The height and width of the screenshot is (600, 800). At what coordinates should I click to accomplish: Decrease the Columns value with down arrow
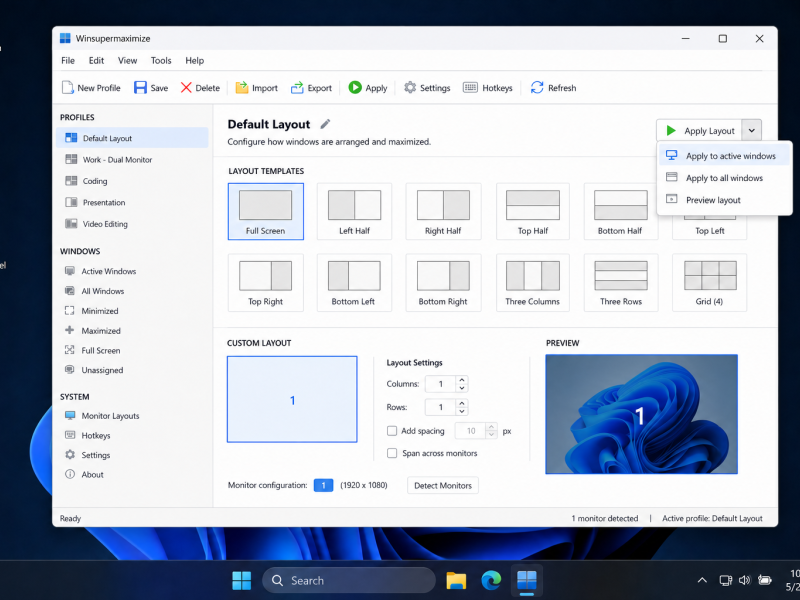[462, 388]
